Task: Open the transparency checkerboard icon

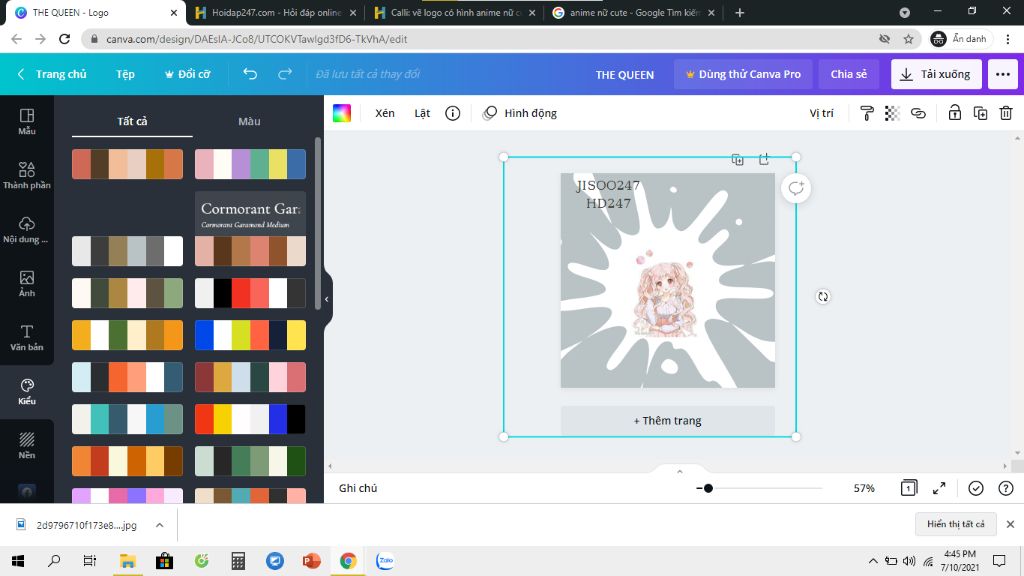Action: pyautogui.click(x=892, y=113)
